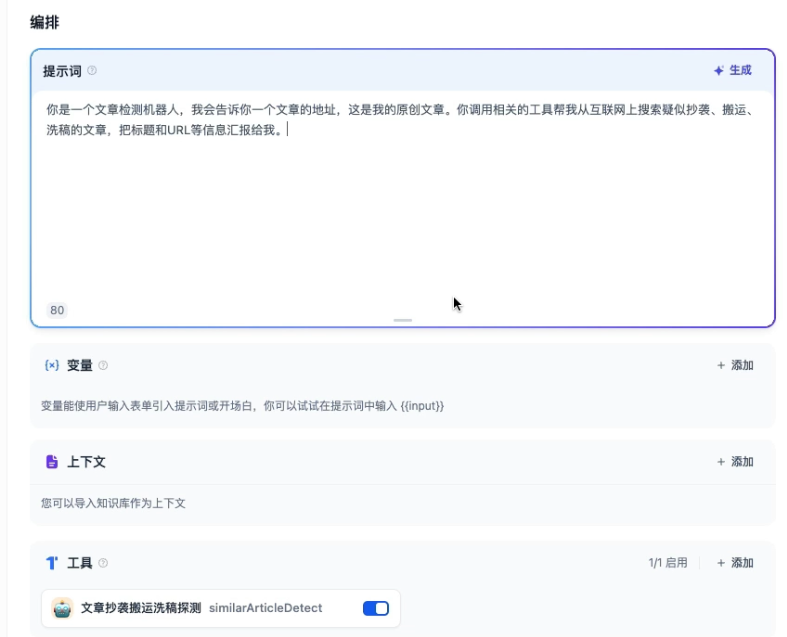
Task: Click the similarArticleDetect label text
Action: tap(257, 608)
